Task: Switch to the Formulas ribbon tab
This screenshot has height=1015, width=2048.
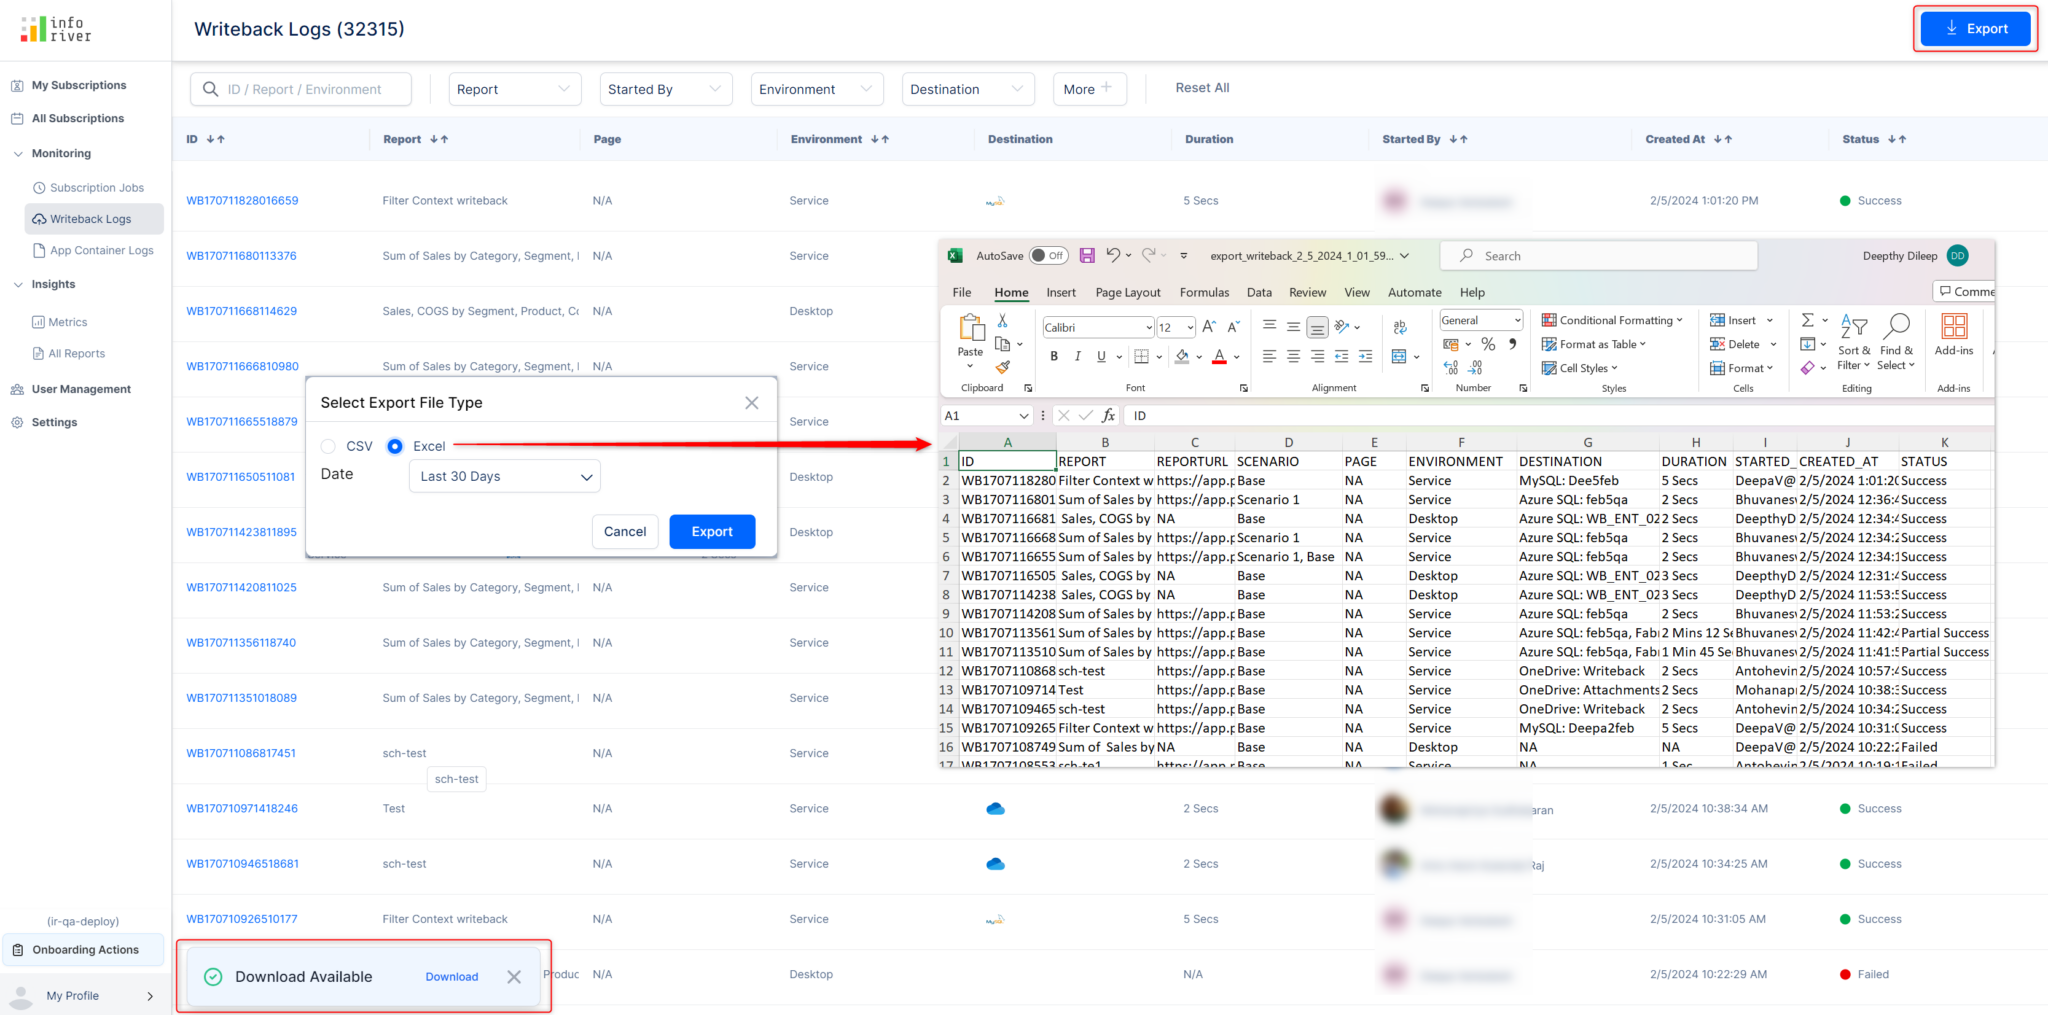Action: (1203, 292)
